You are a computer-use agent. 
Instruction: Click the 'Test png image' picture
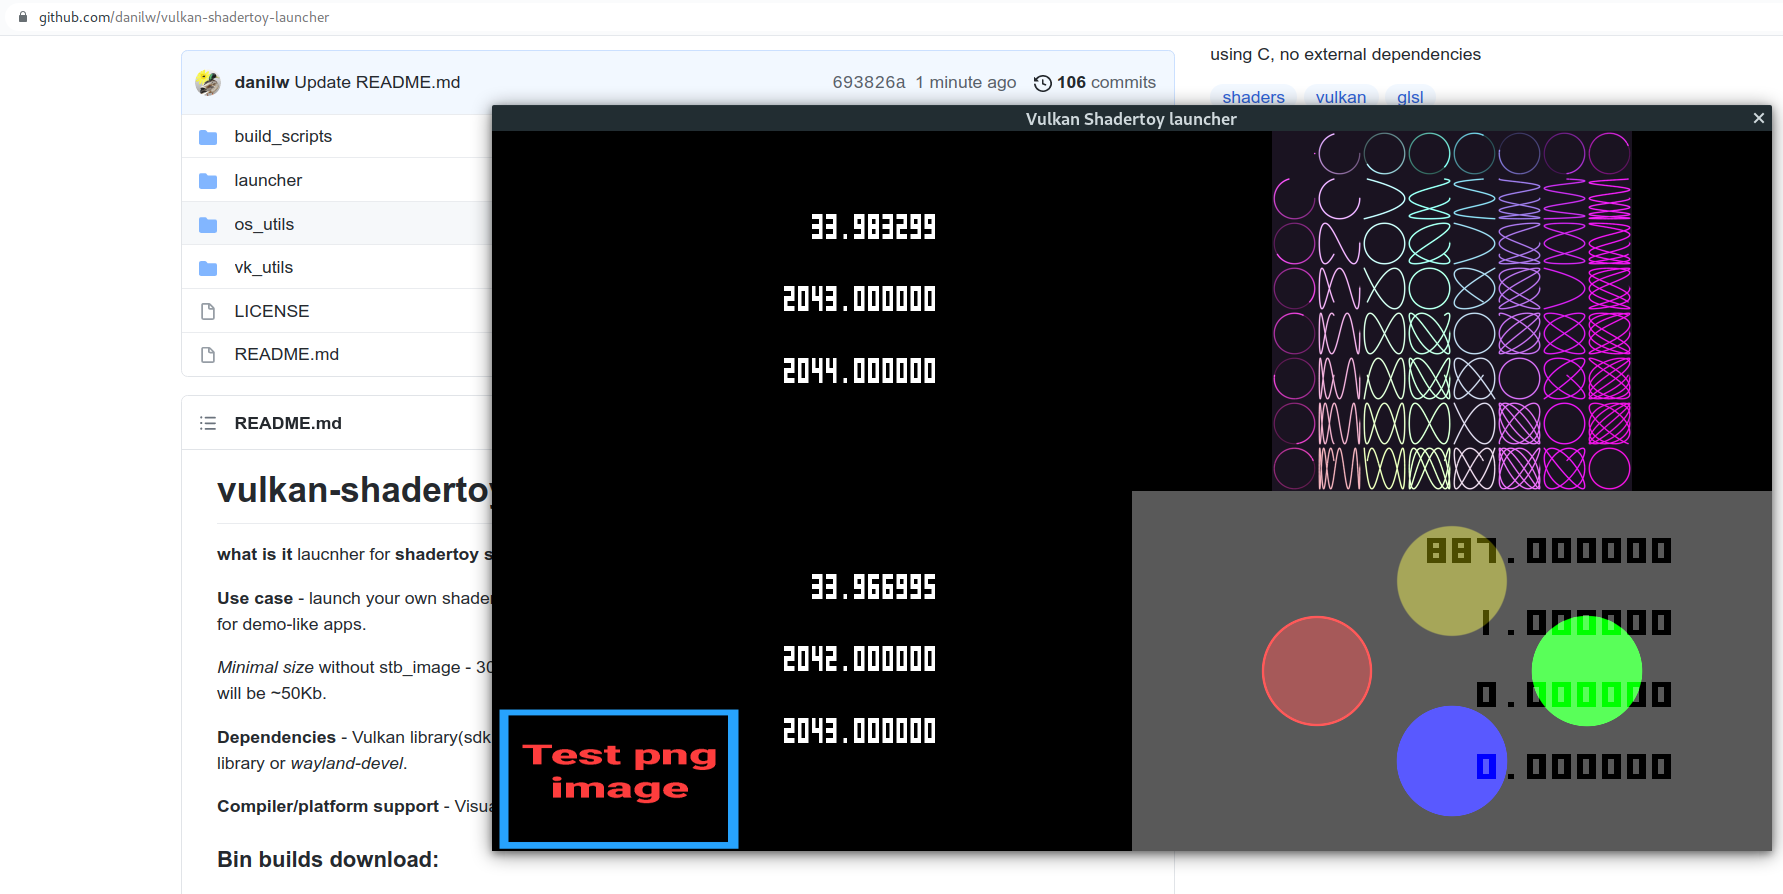(619, 779)
